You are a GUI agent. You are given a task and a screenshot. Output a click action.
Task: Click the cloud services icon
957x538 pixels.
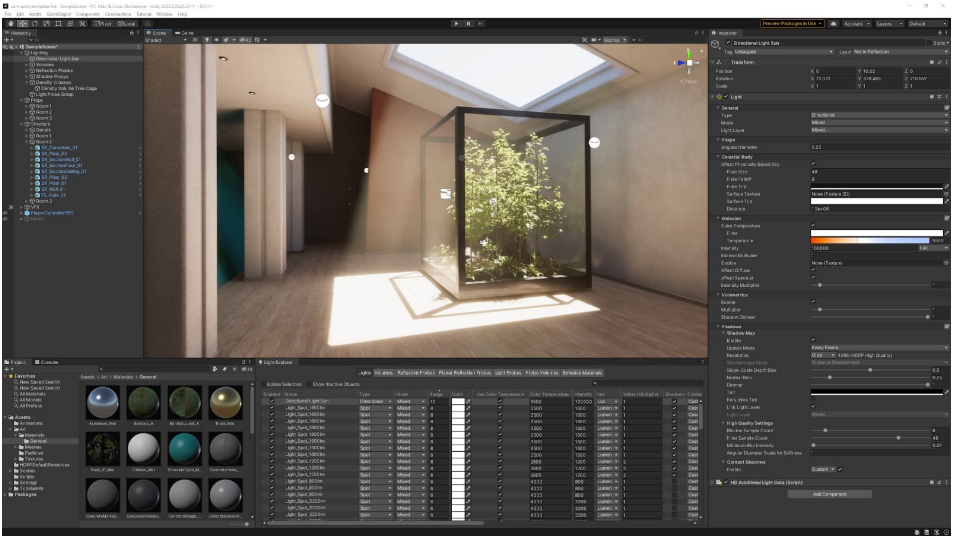click(x=835, y=22)
